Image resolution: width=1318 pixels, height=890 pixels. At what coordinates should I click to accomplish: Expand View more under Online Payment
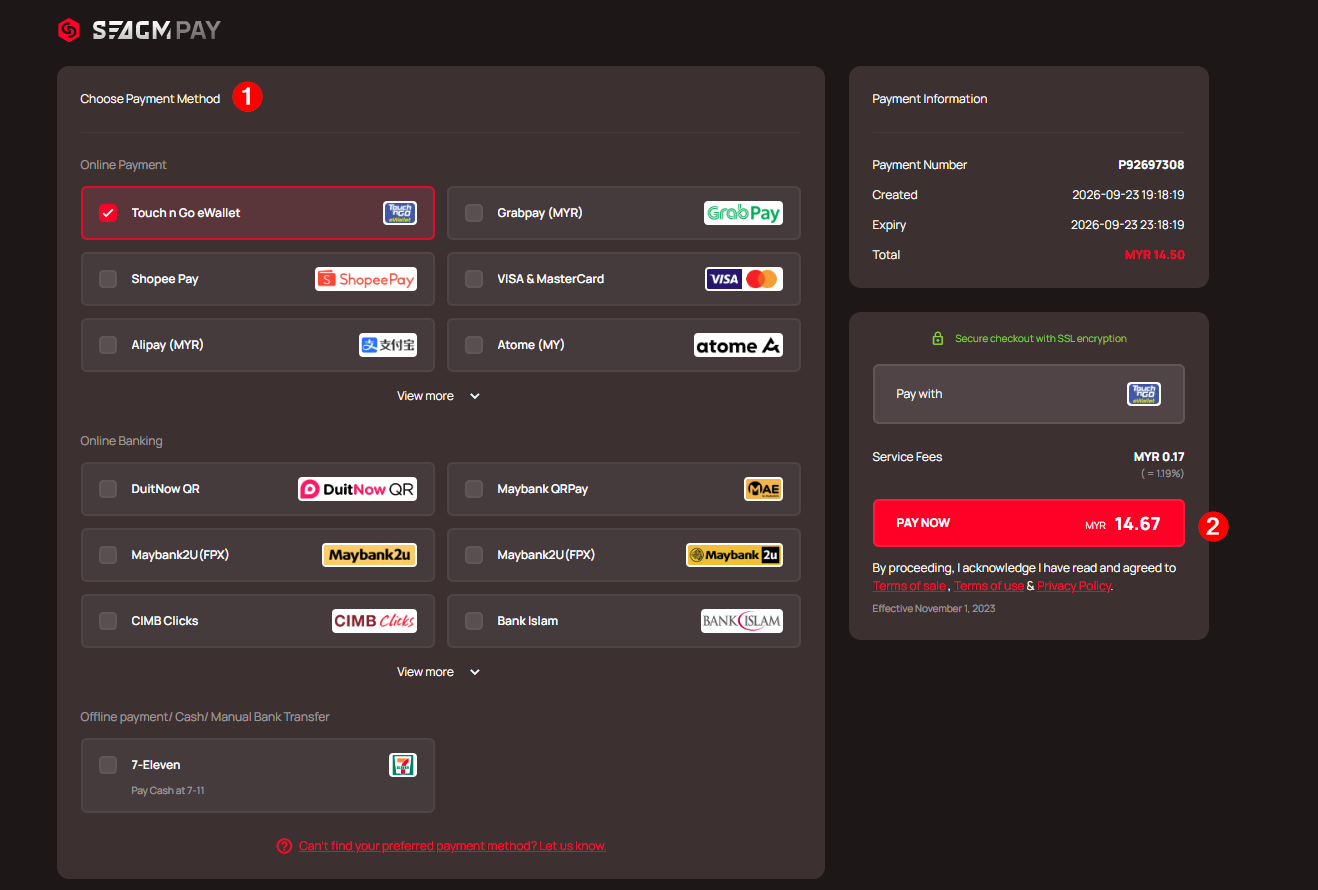point(439,396)
